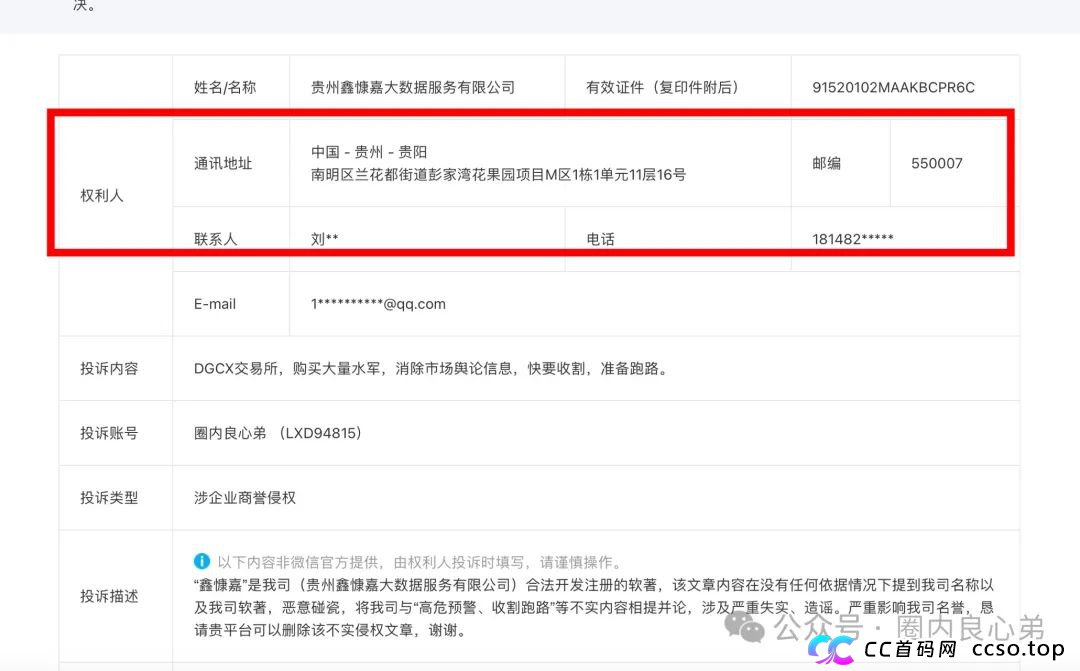
Task: Select company name 贵州鑫慷嘉大数据服务有限公司 in the name row
Action: coord(413,87)
